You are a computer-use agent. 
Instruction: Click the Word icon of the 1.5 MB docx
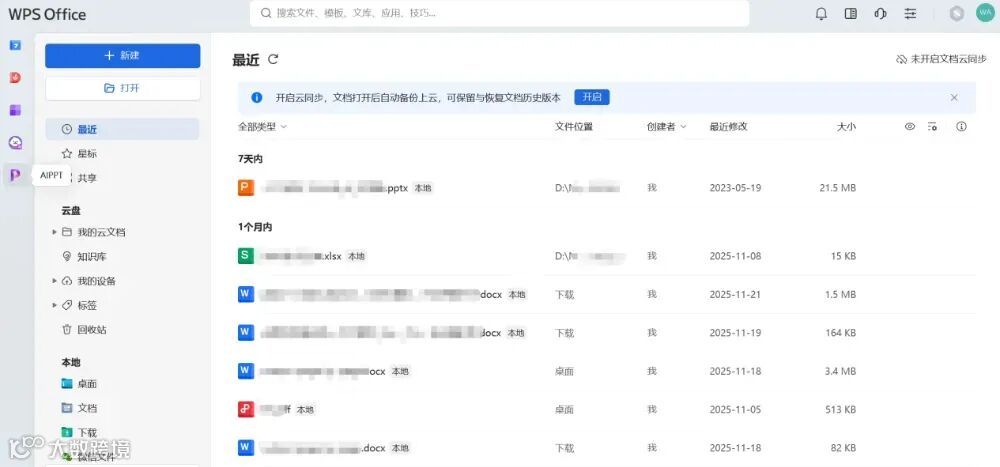click(246, 294)
